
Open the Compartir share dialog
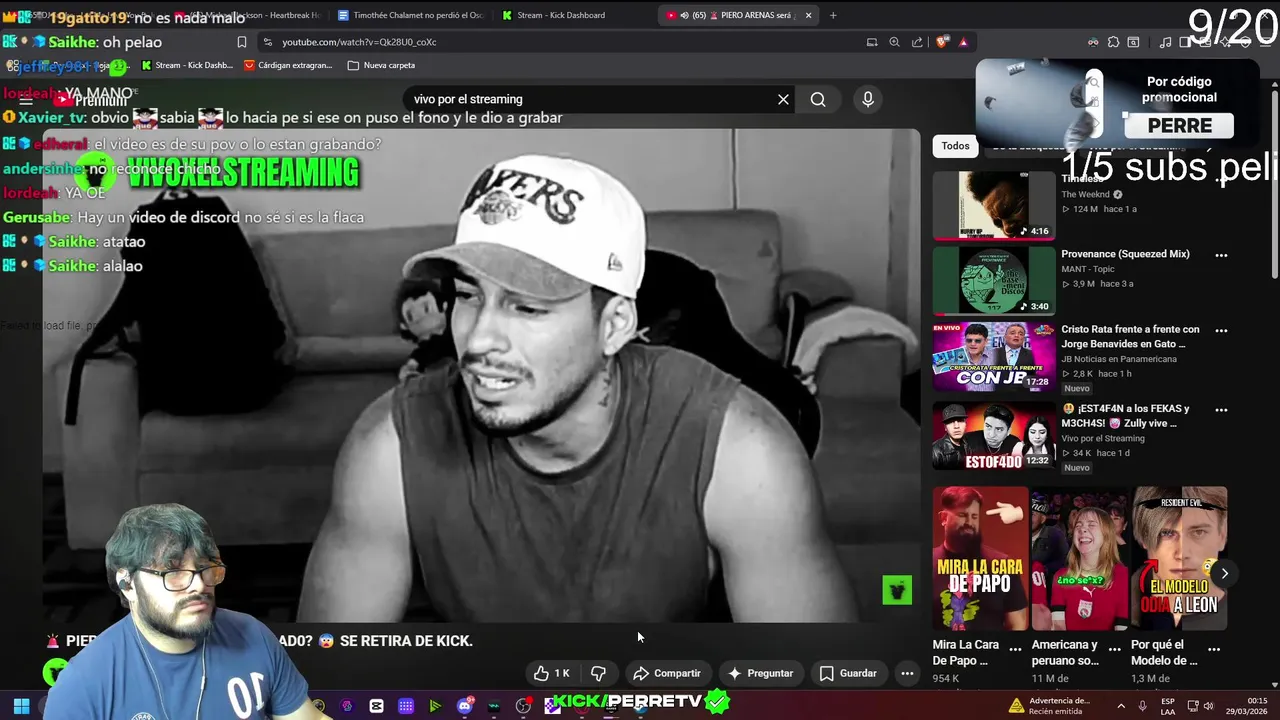[667, 673]
